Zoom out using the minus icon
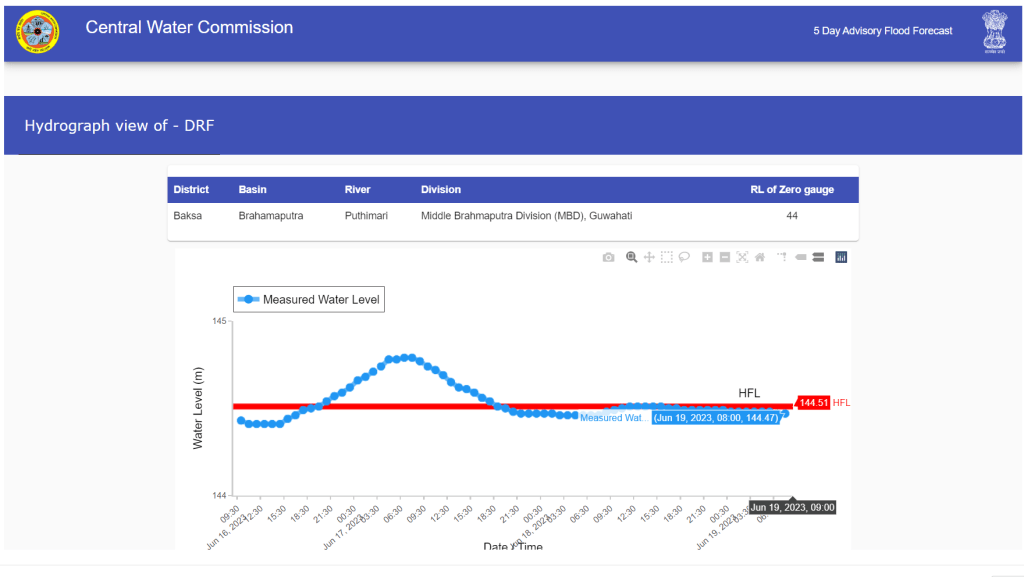 pyautogui.click(x=724, y=257)
